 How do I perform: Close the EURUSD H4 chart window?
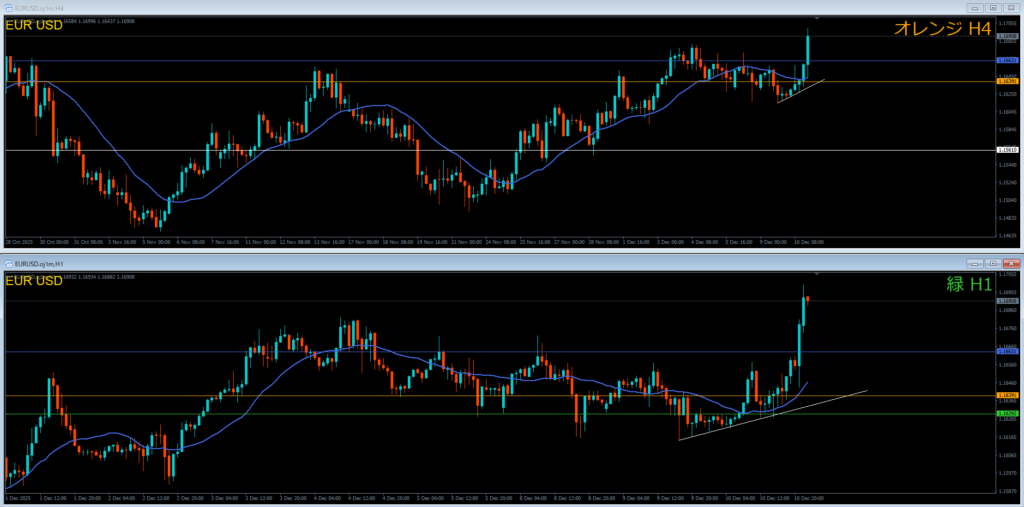coord(1012,7)
